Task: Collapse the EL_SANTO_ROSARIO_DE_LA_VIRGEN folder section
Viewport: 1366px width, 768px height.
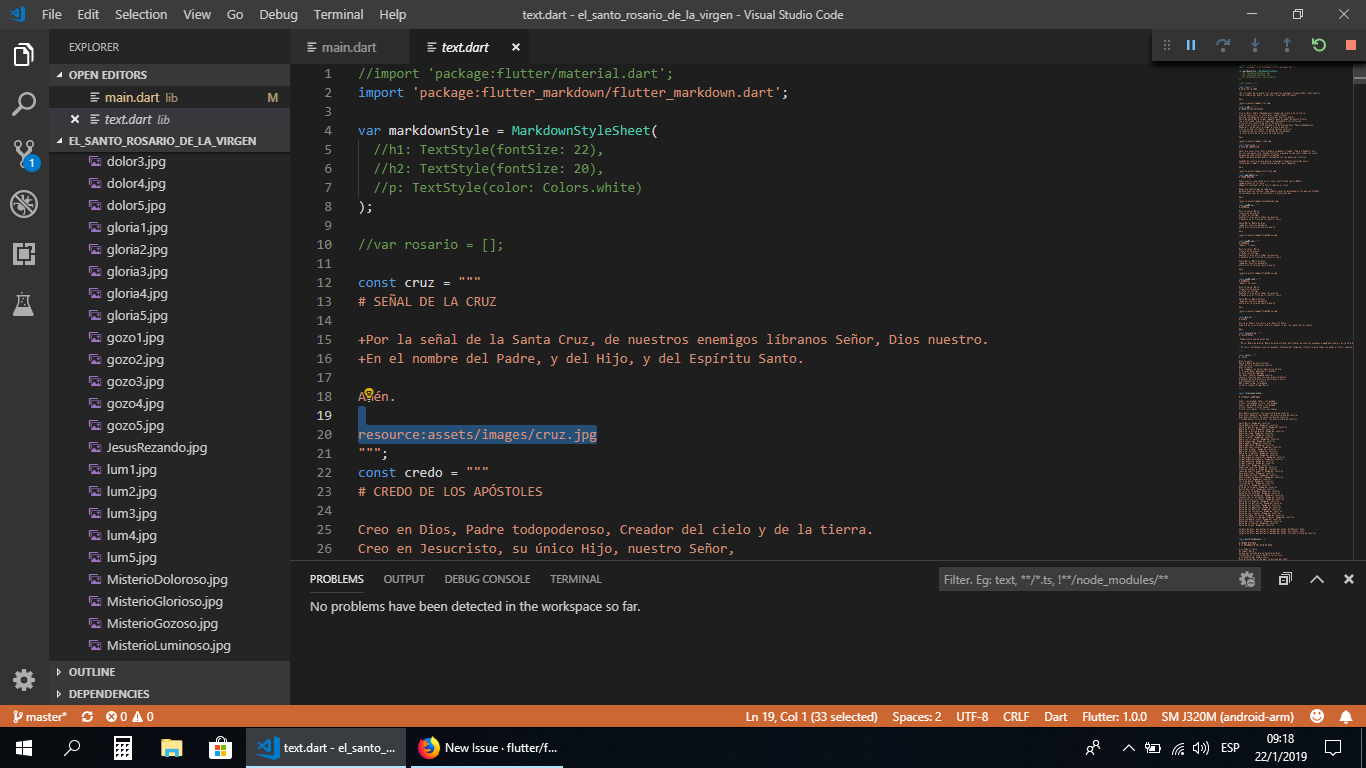Action: pos(169,141)
